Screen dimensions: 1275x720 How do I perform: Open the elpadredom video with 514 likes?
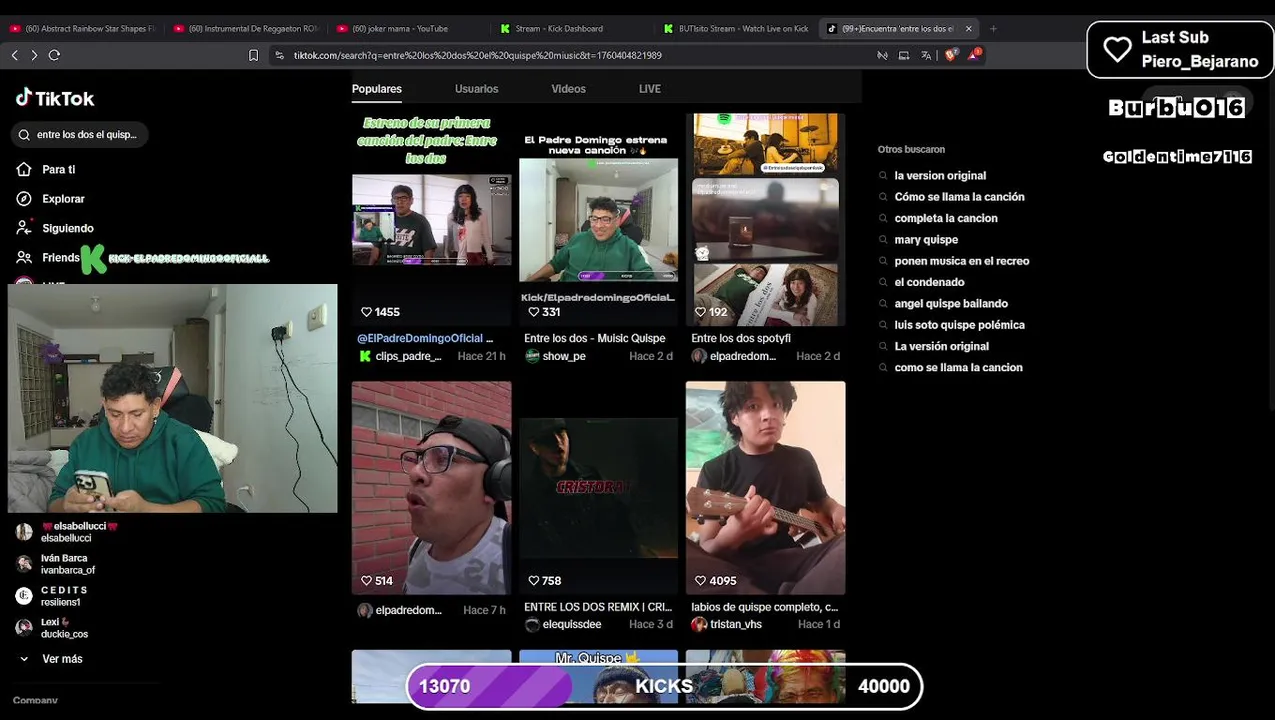(431, 488)
